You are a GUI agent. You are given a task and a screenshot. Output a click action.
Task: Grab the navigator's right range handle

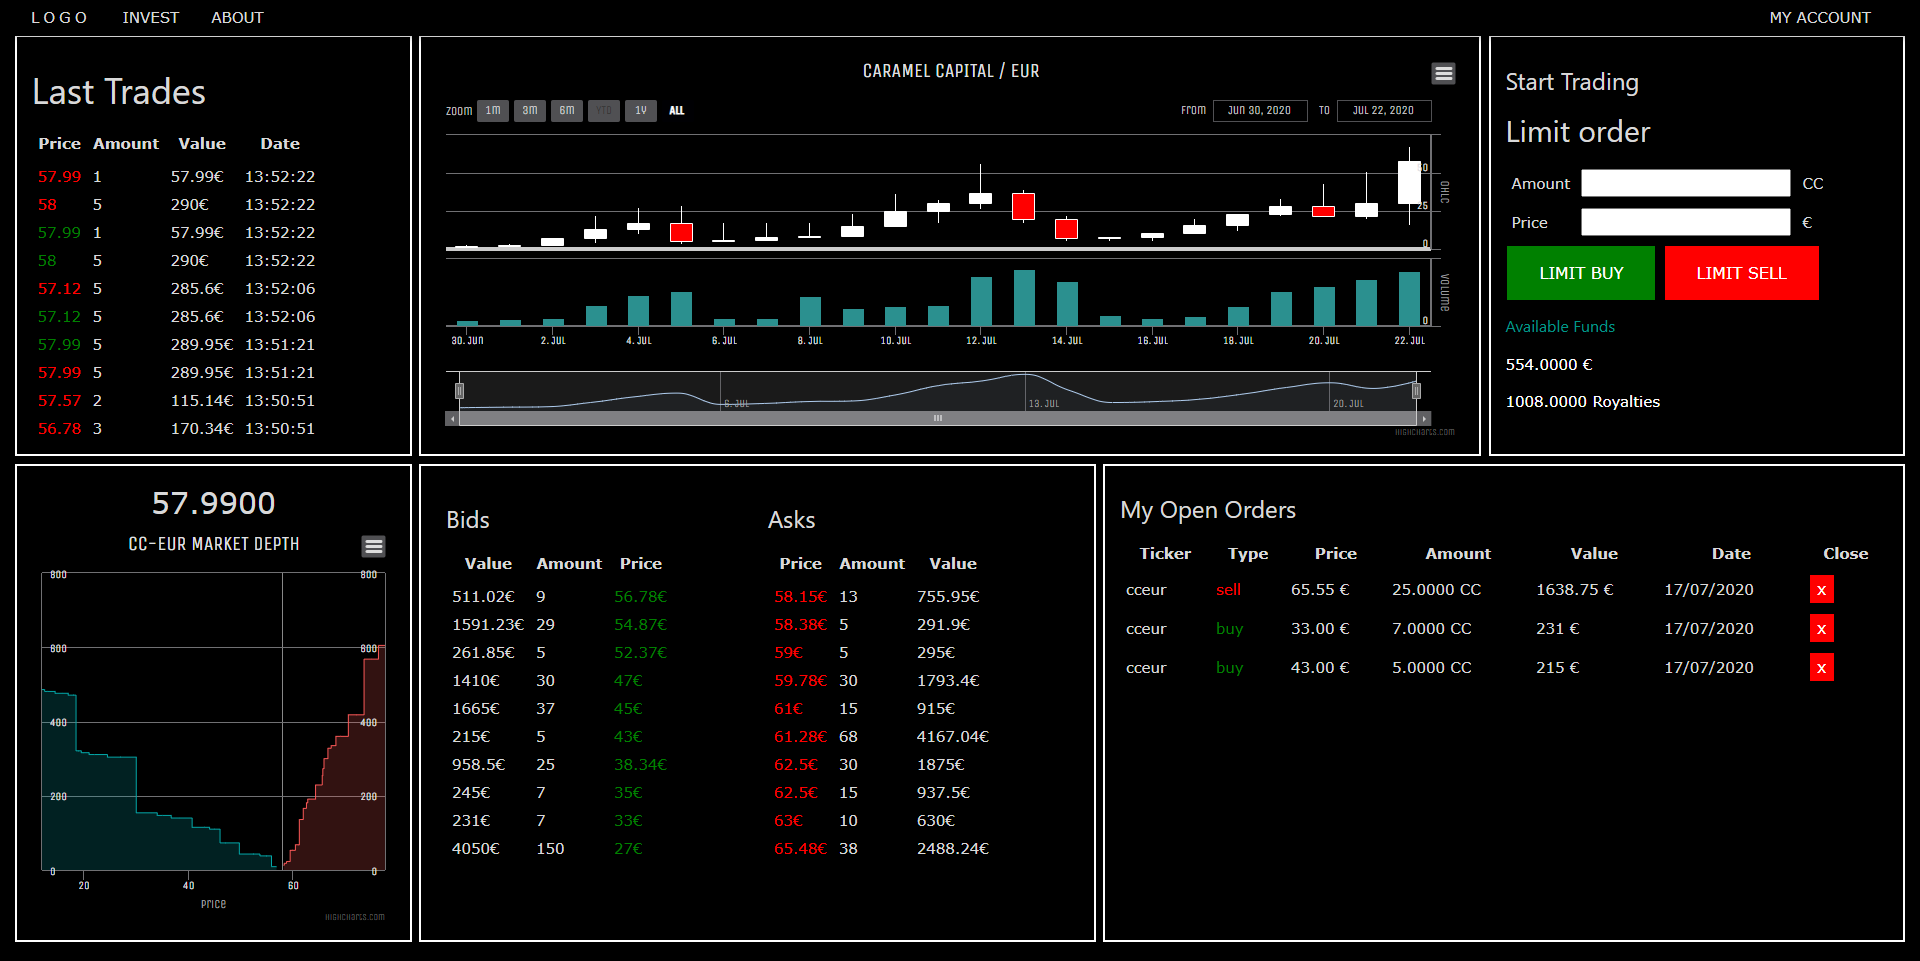point(1416,390)
